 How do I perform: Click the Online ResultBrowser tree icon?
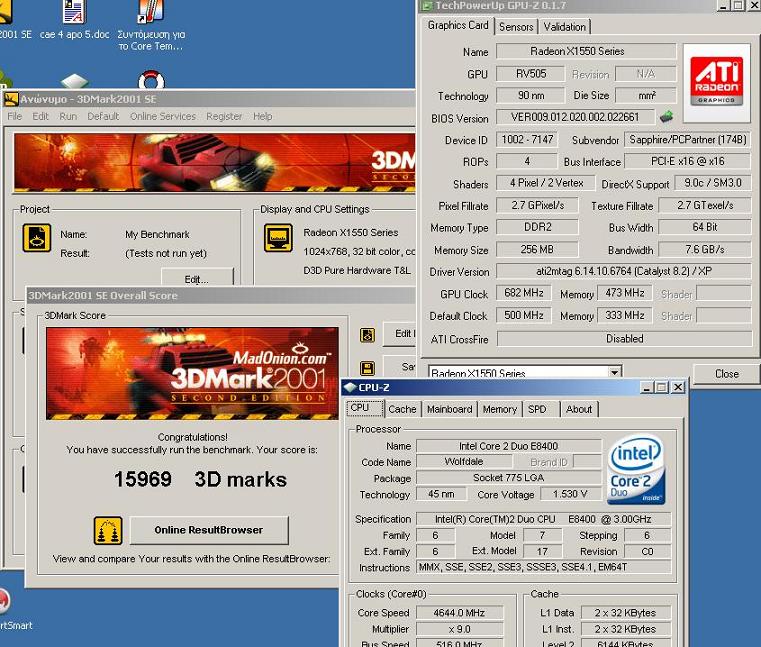(108, 531)
